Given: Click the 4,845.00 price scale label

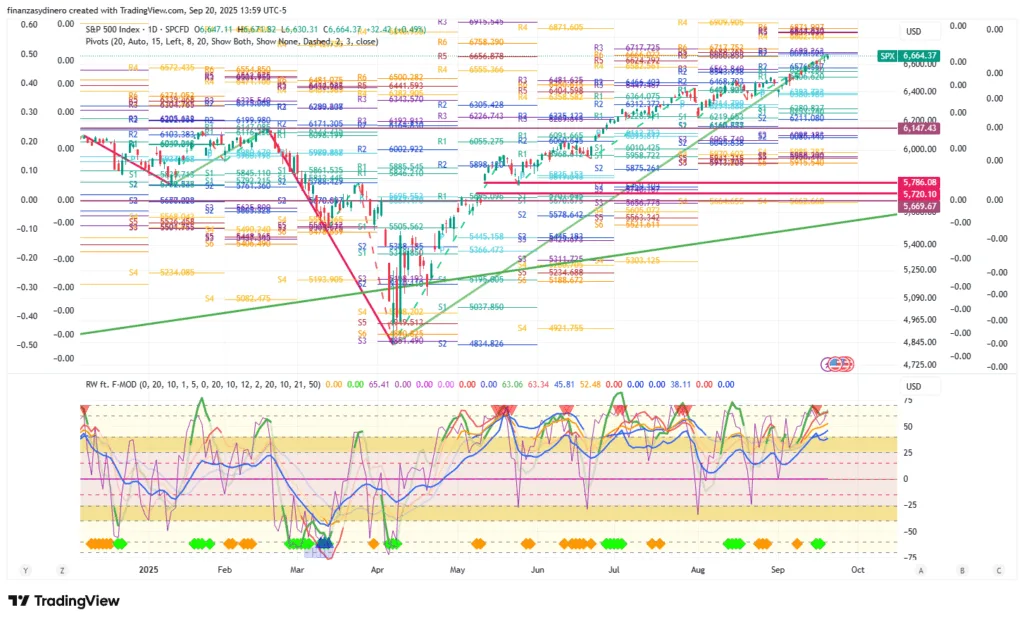Looking at the screenshot, I should [x=920, y=342].
